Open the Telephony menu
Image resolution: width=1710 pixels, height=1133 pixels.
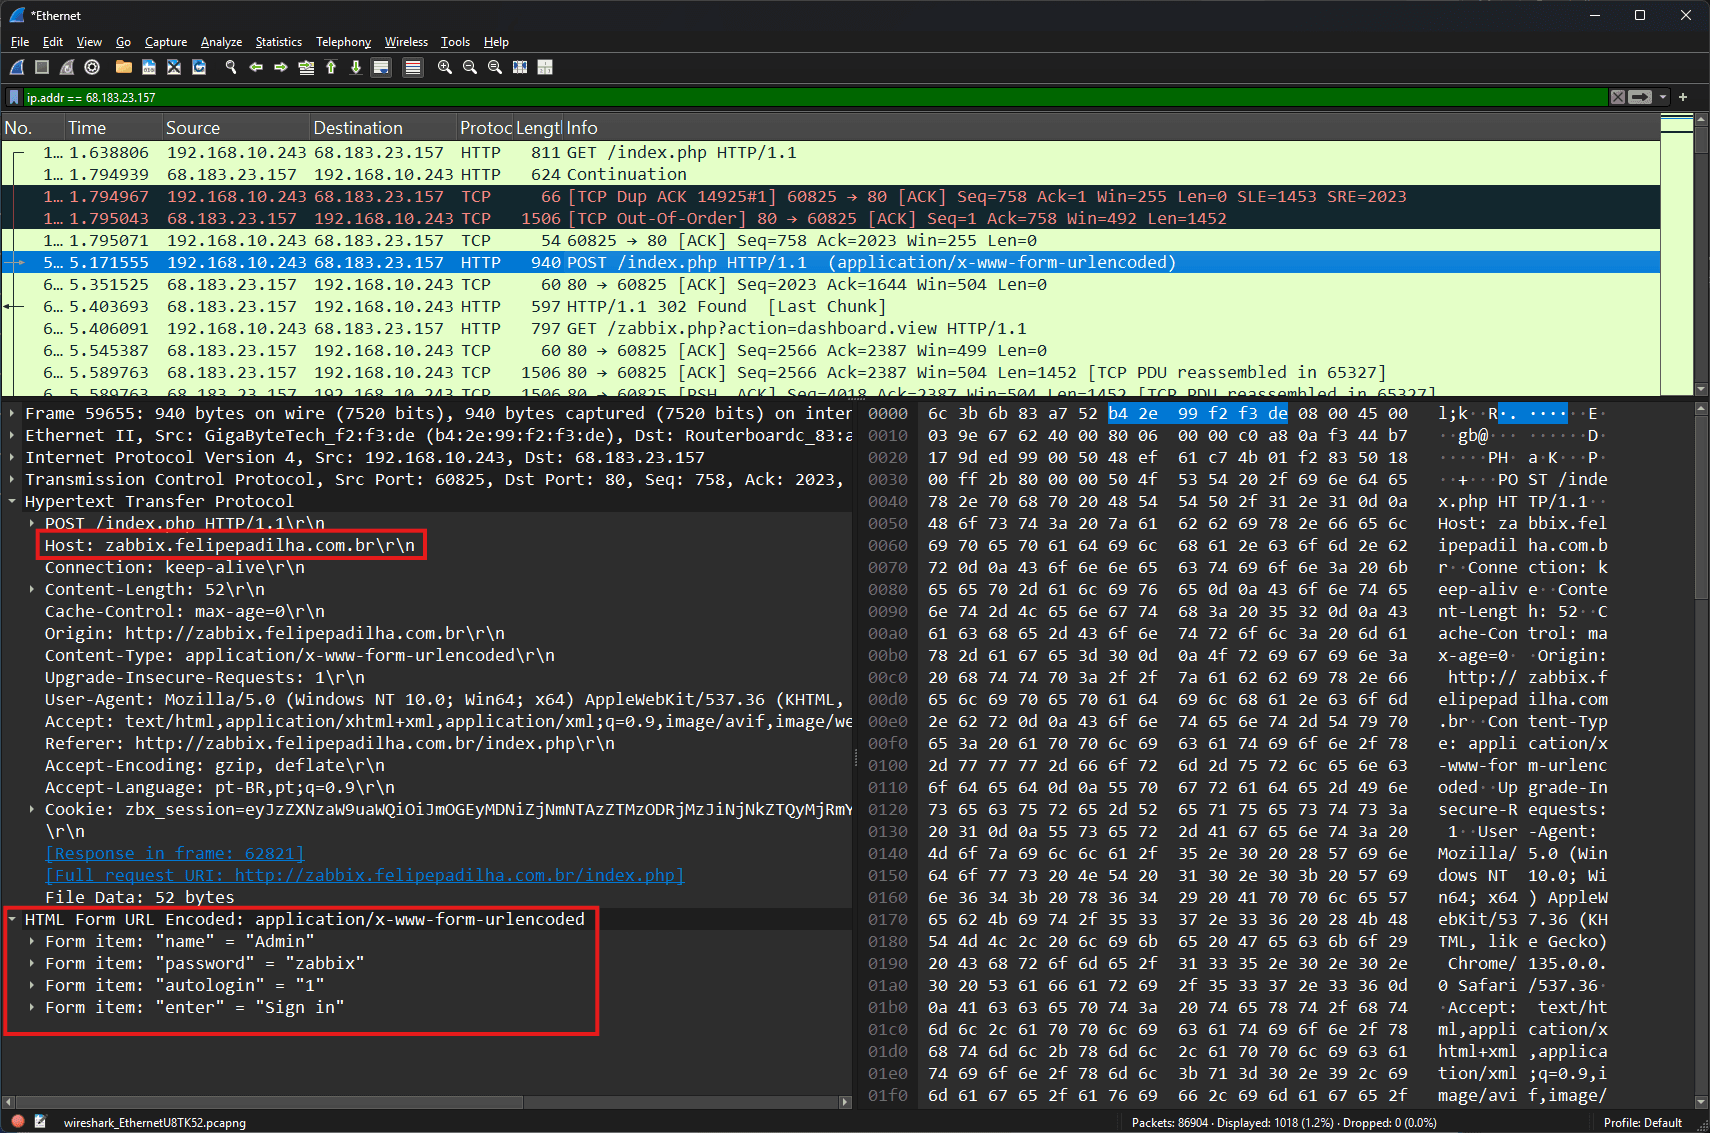point(343,42)
